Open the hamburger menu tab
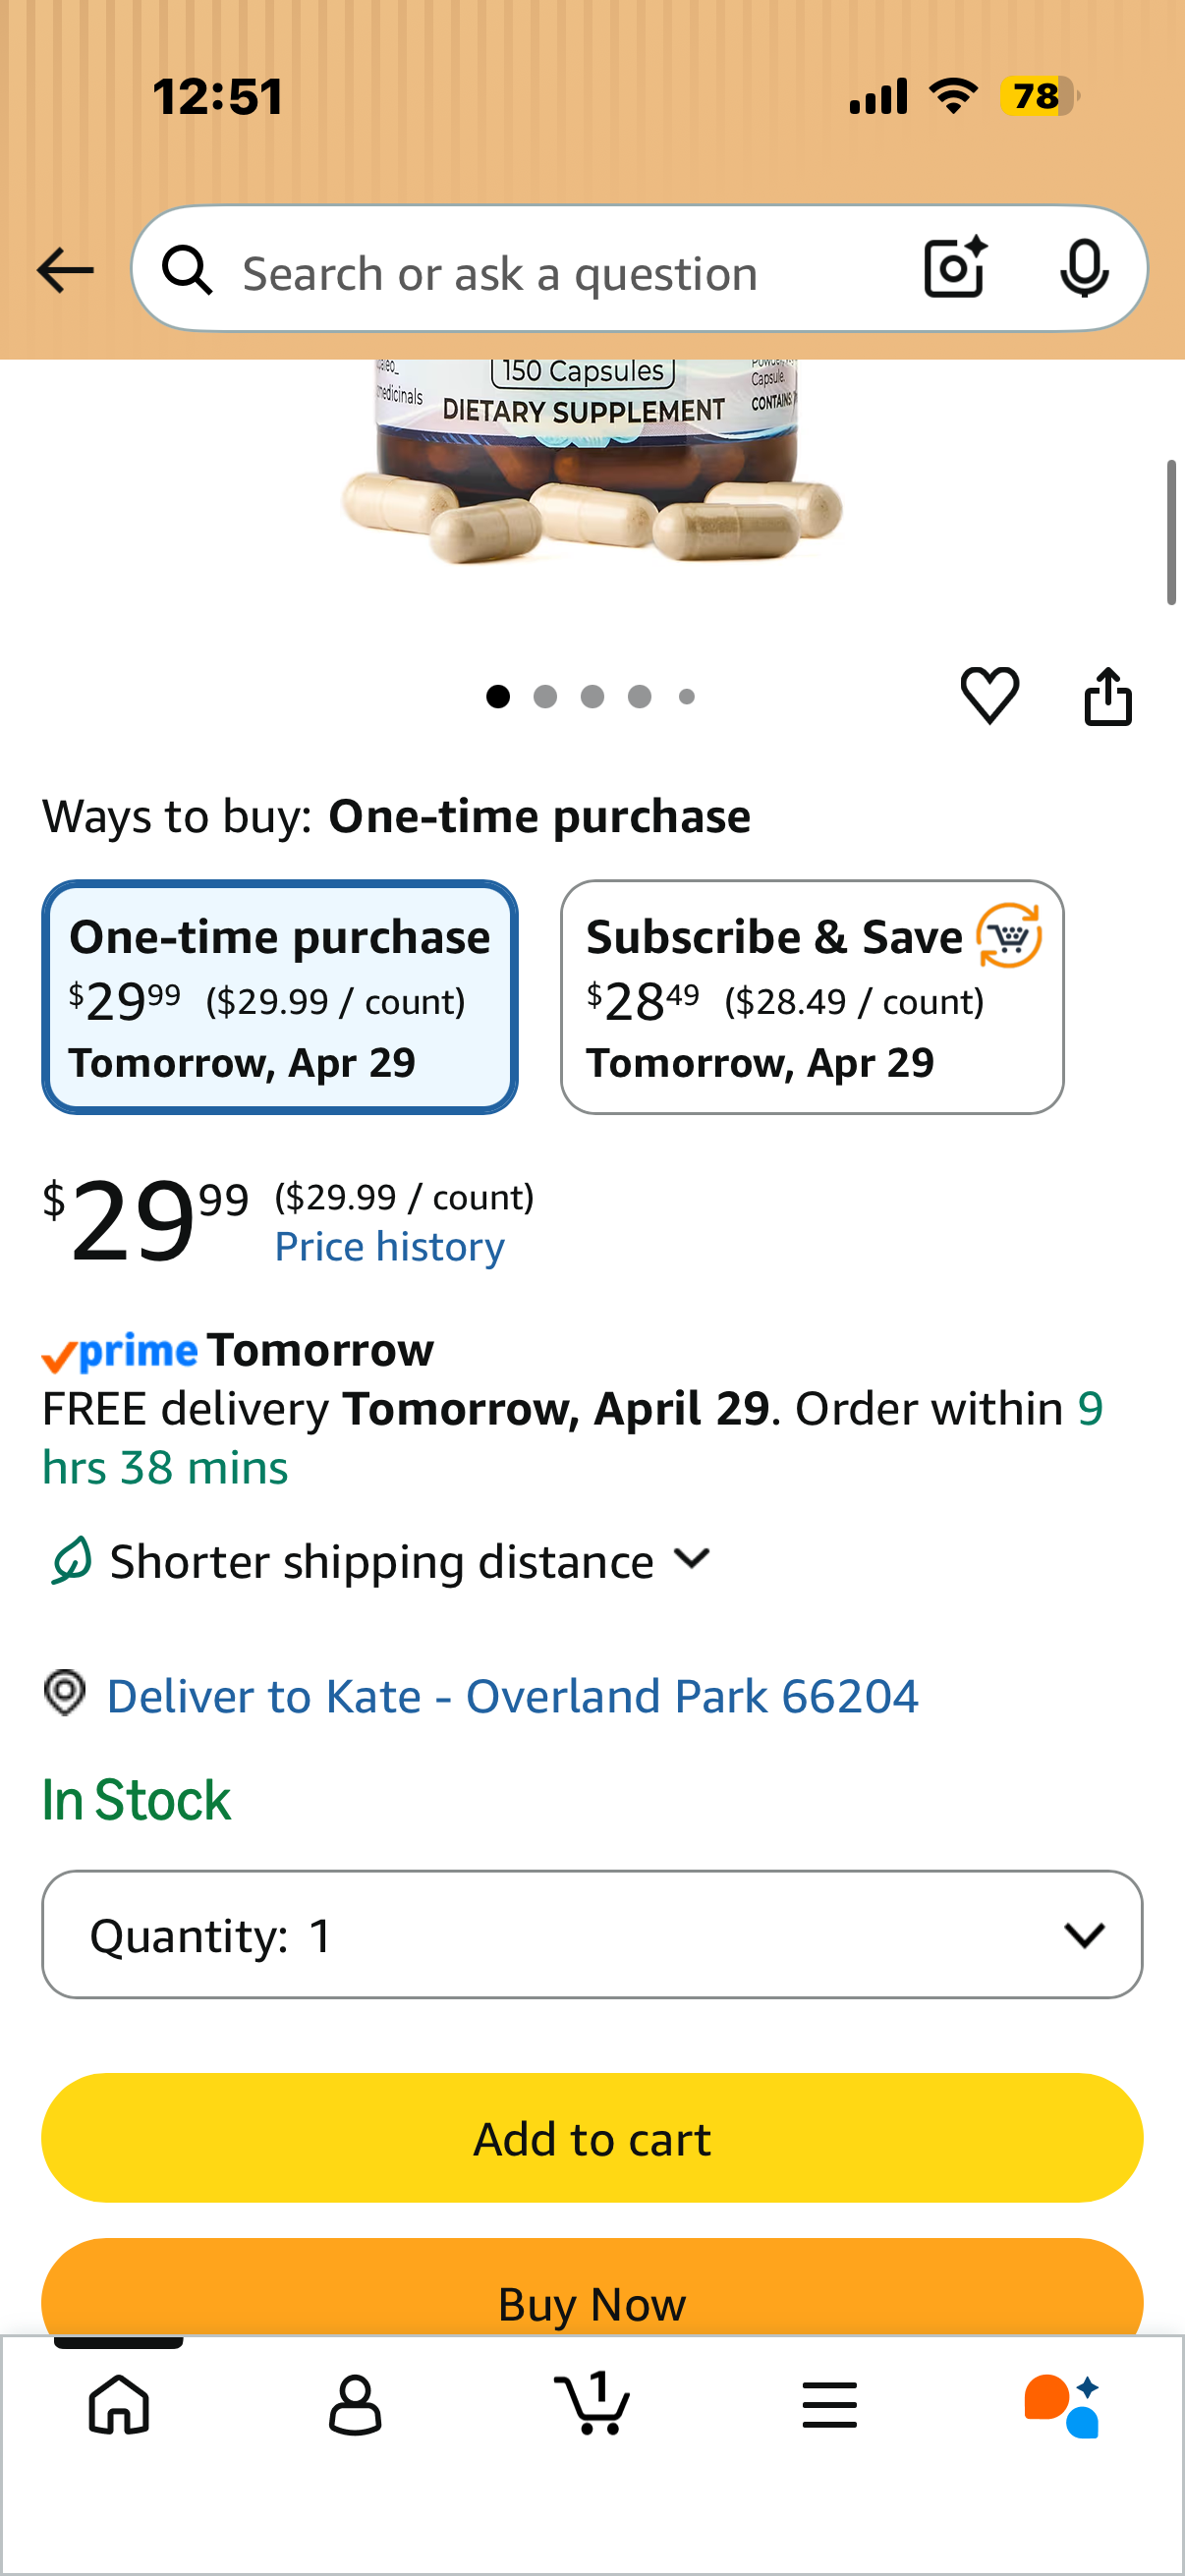Viewport: 1185px width, 2576px height. pos(829,2404)
